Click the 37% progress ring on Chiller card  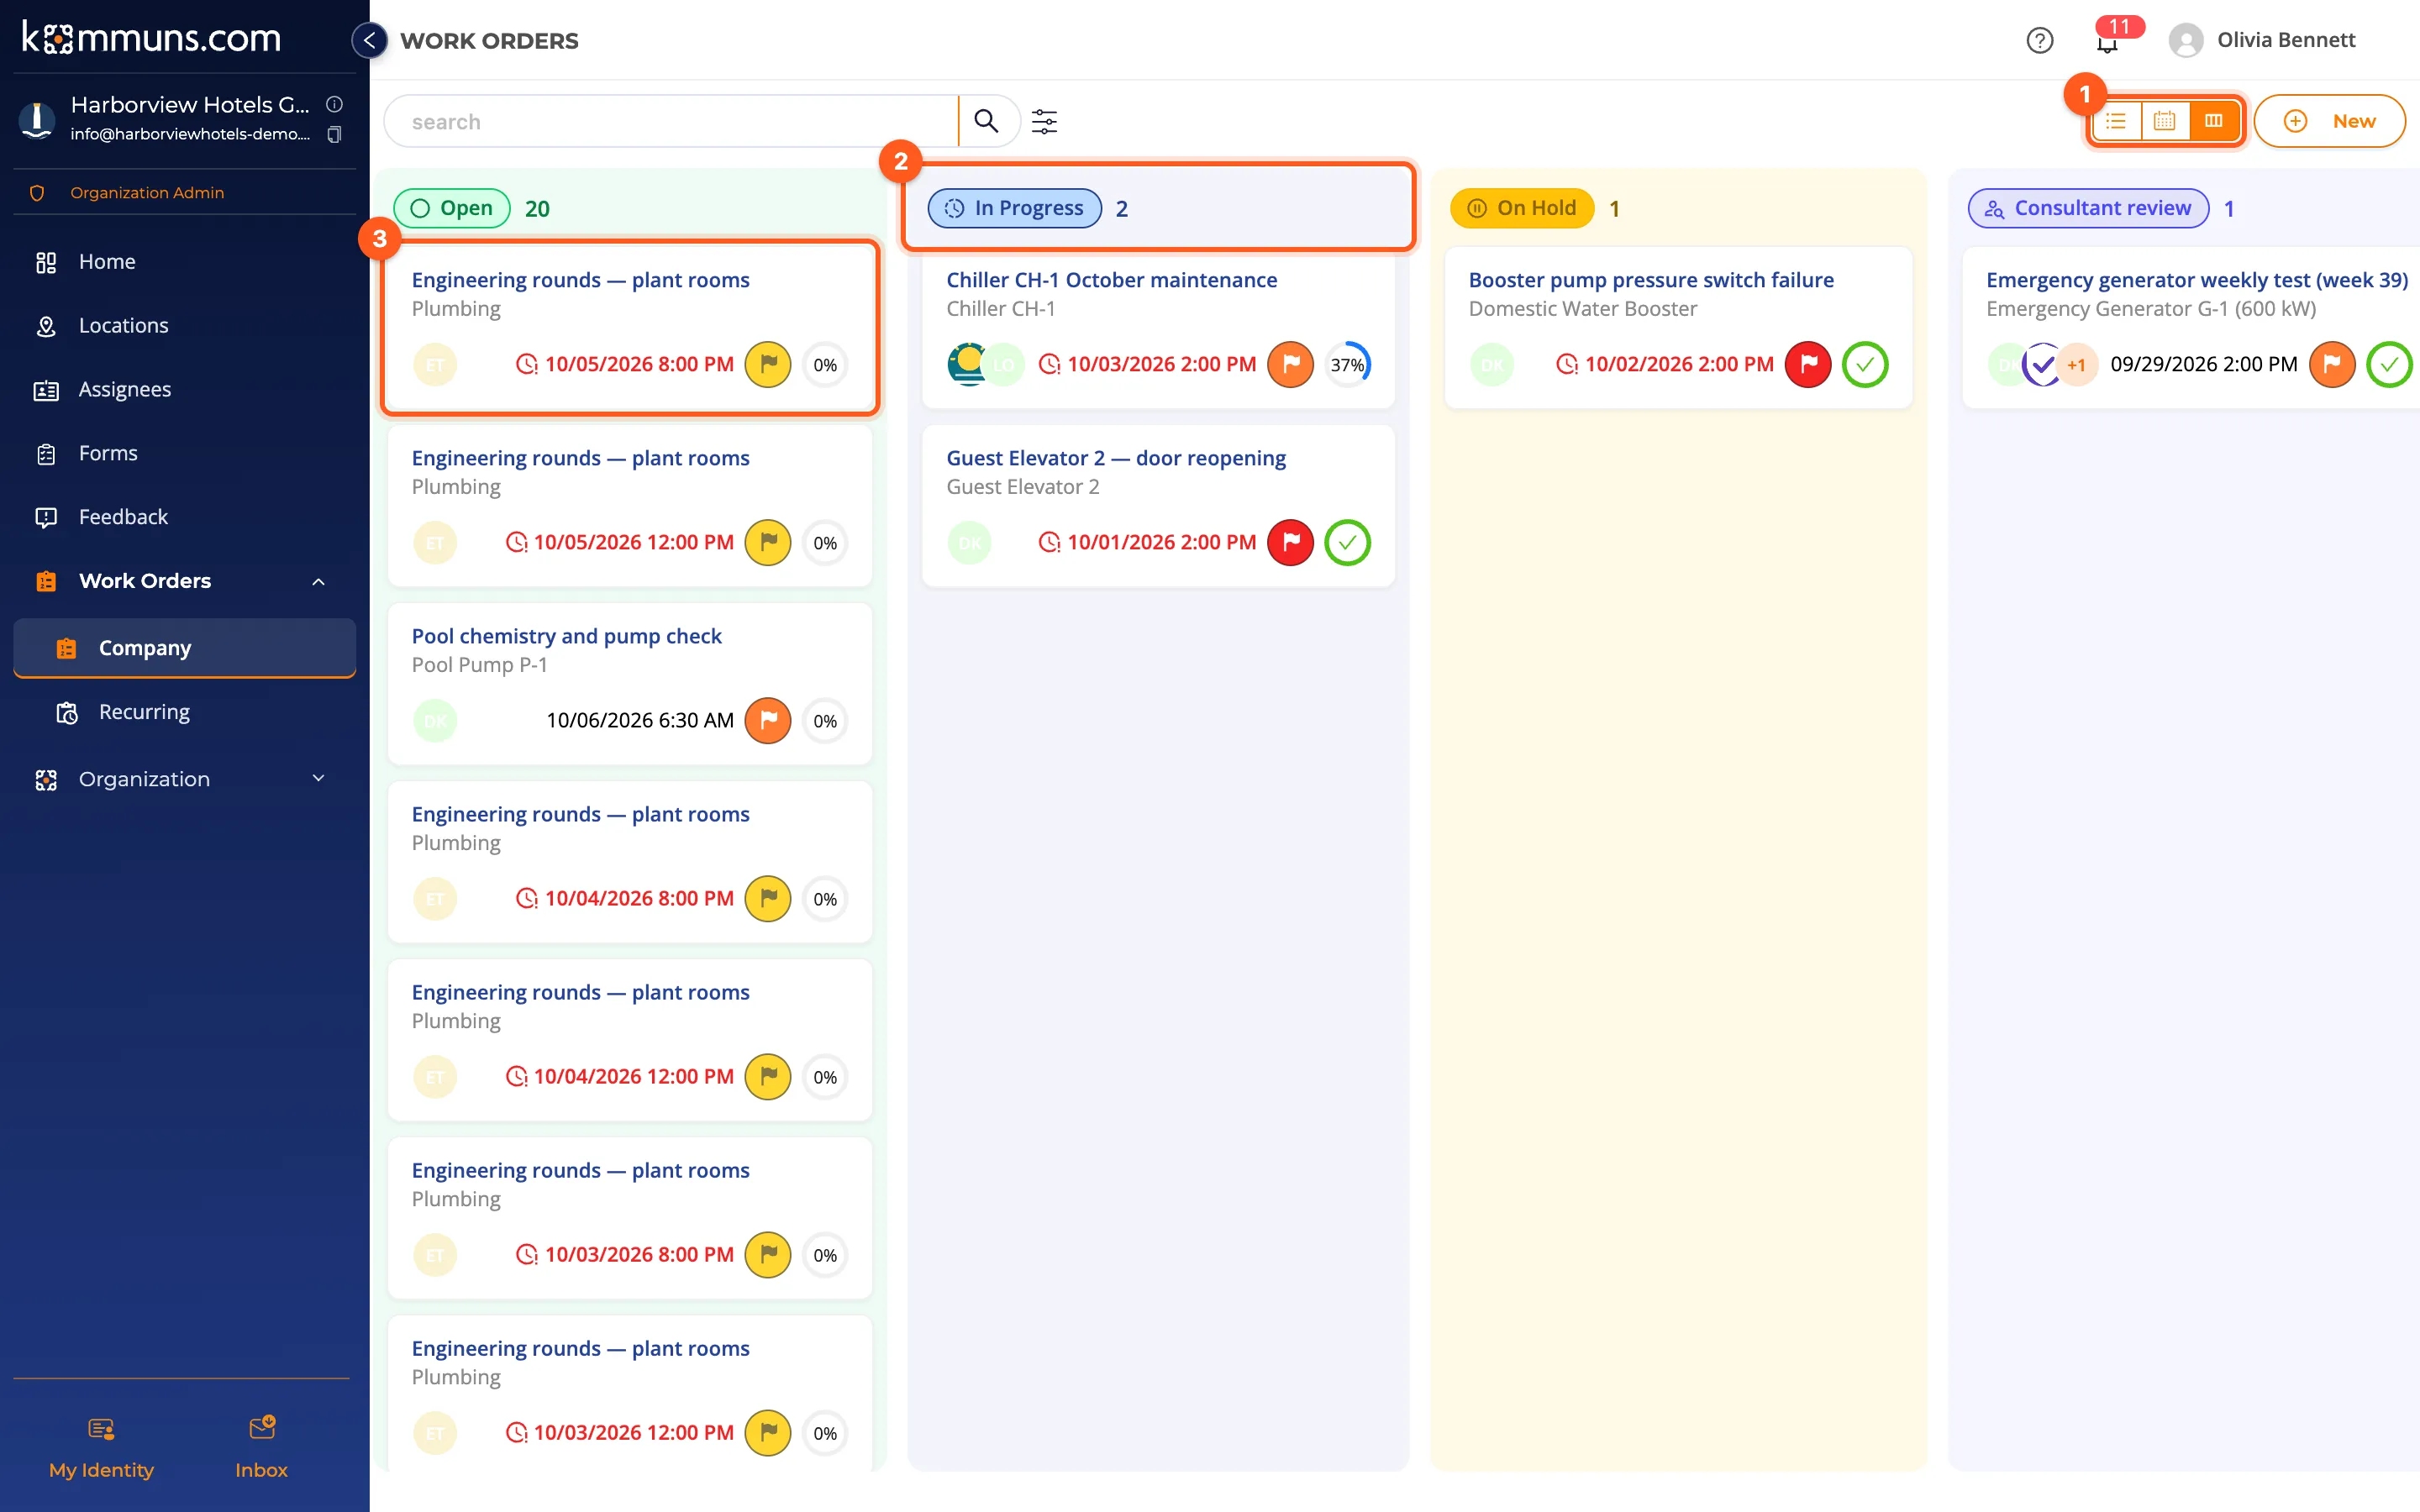[1347, 364]
